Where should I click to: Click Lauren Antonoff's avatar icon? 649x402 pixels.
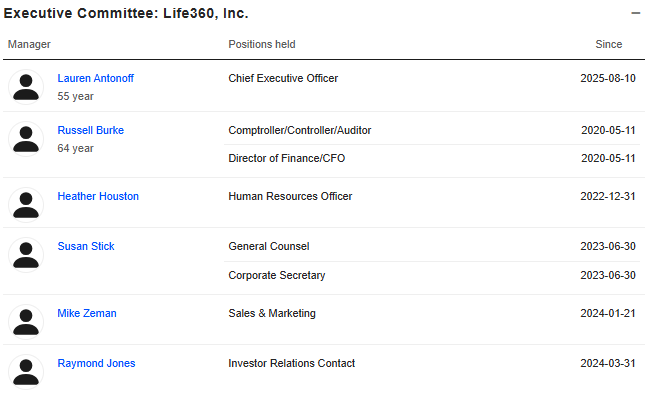26,87
